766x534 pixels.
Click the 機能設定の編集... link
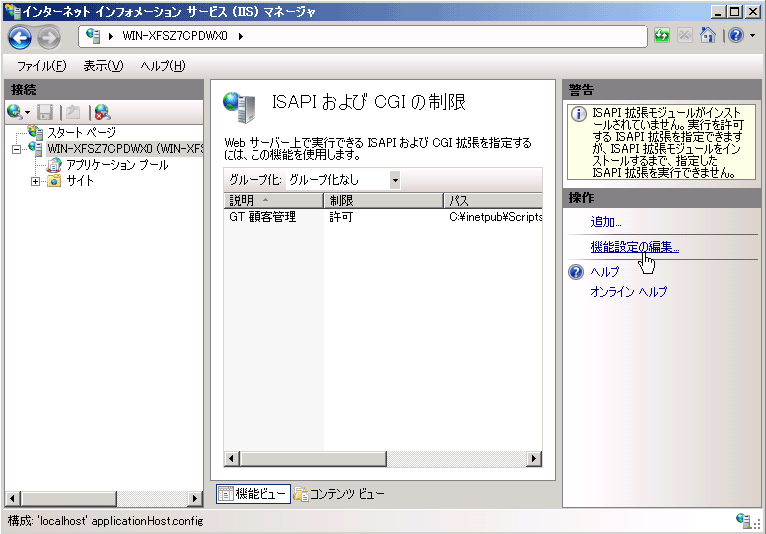(634, 247)
